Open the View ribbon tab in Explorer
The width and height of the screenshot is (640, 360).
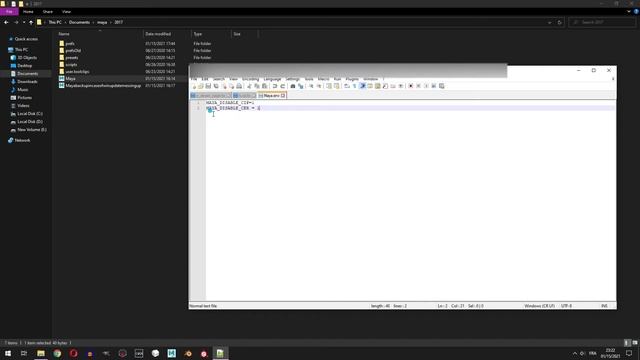tap(67, 12)
